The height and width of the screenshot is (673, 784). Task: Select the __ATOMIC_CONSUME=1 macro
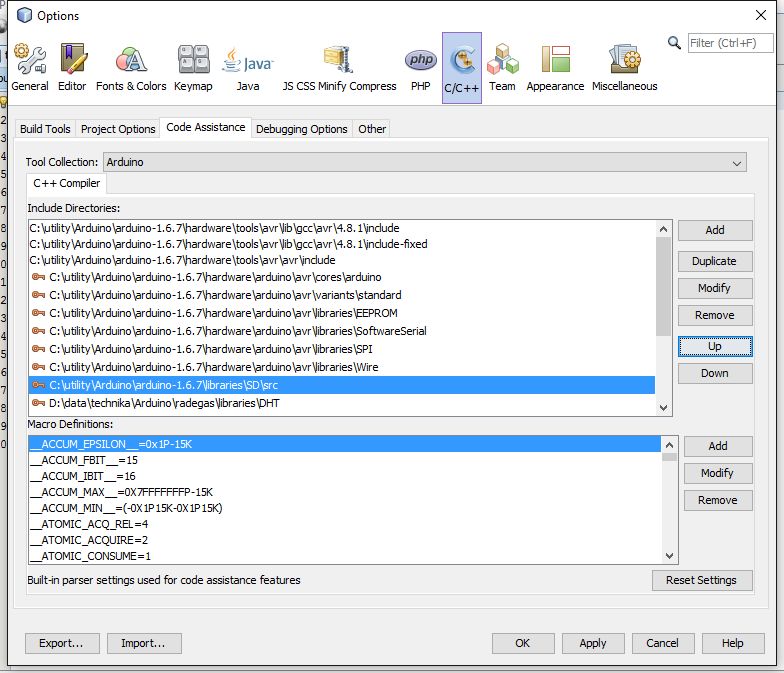pyautogui.click(x=345, y=556)
